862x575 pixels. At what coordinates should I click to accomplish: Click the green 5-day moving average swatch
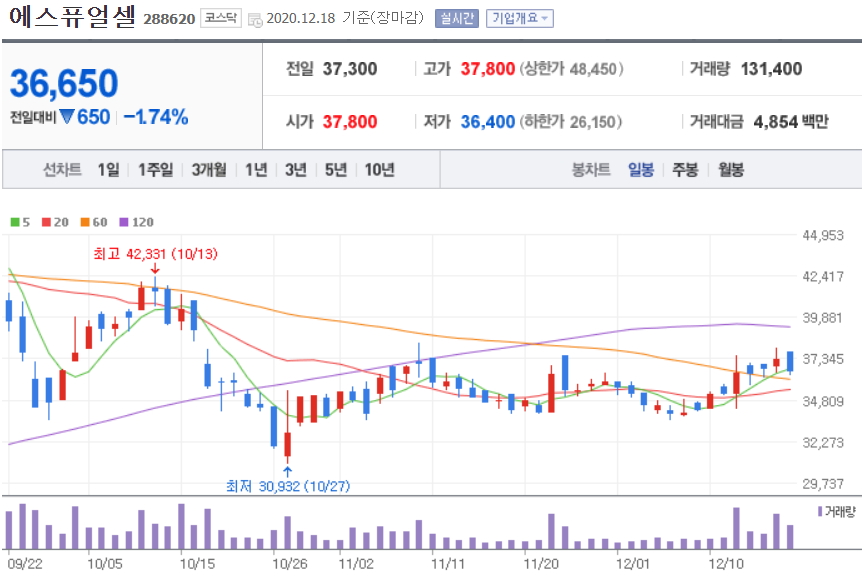(15, 222)
